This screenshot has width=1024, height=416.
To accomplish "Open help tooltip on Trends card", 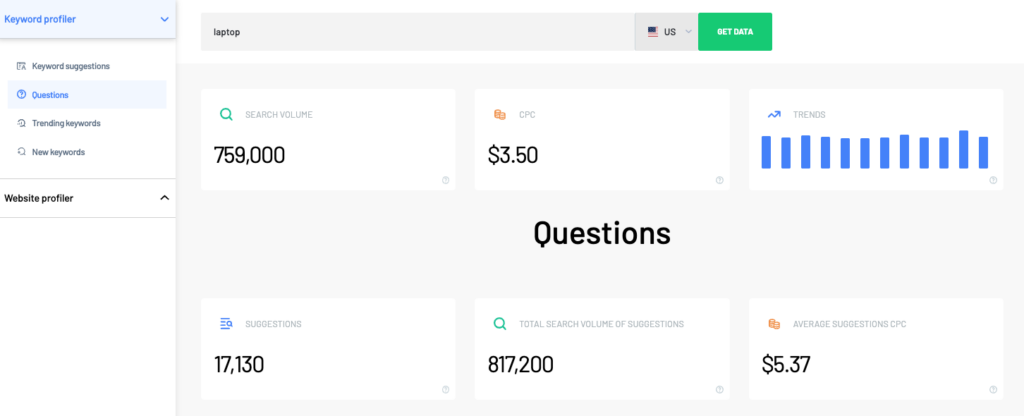I will 993,180.
